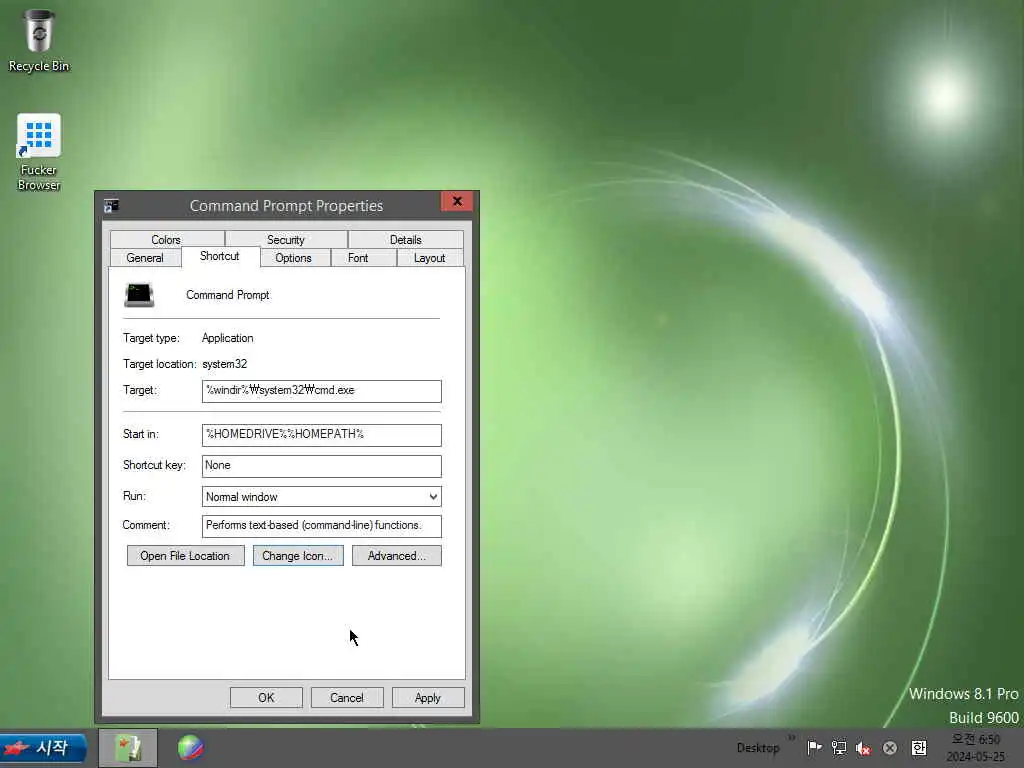Click the Change Icon... button
The image size is (1024, 768).
point(298,556)
